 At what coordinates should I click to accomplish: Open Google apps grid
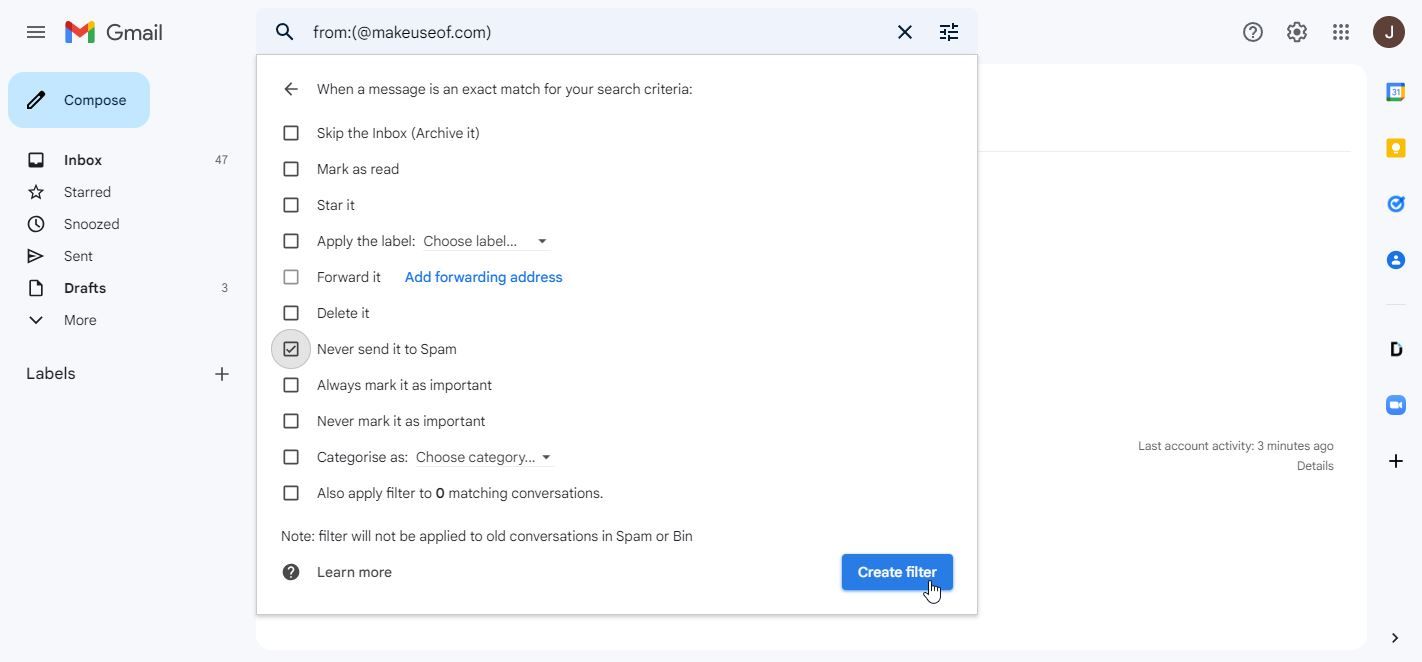pos(1341,32)
